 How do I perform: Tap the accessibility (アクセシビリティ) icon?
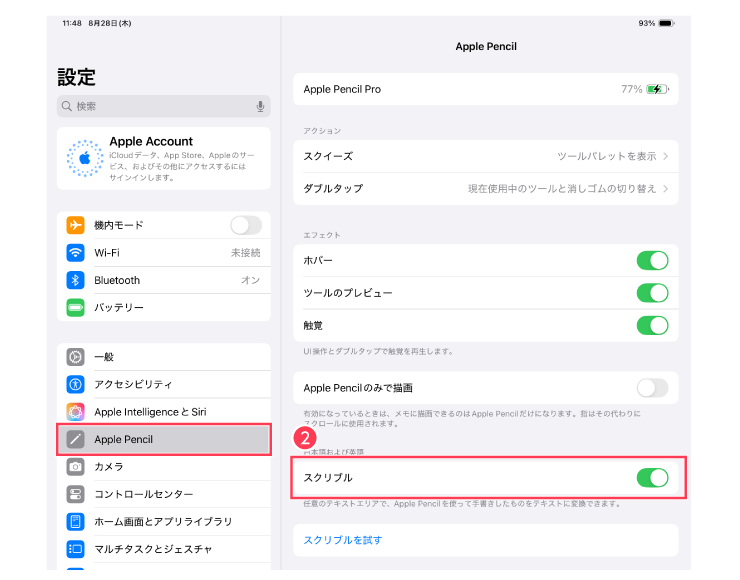pos(76,384)
